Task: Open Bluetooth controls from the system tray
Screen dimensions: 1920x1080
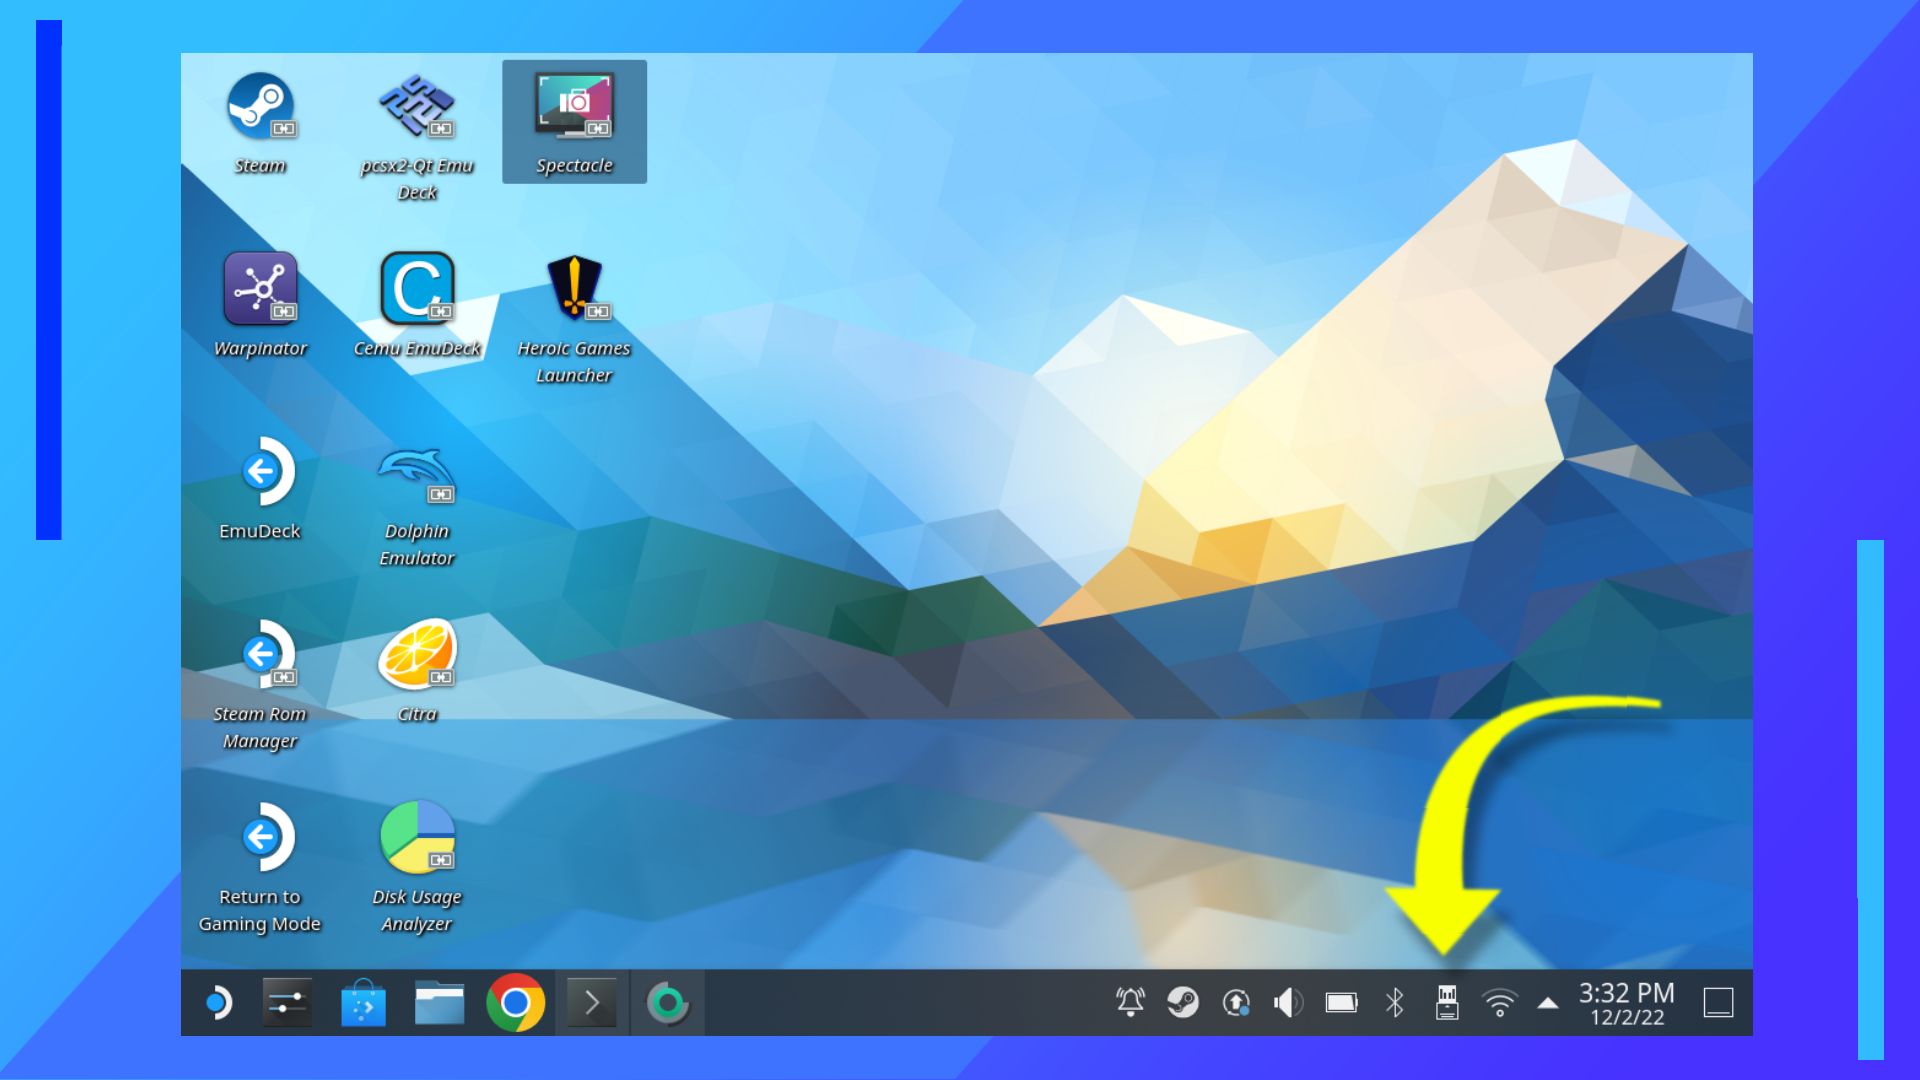Action: [1392, 1003]
